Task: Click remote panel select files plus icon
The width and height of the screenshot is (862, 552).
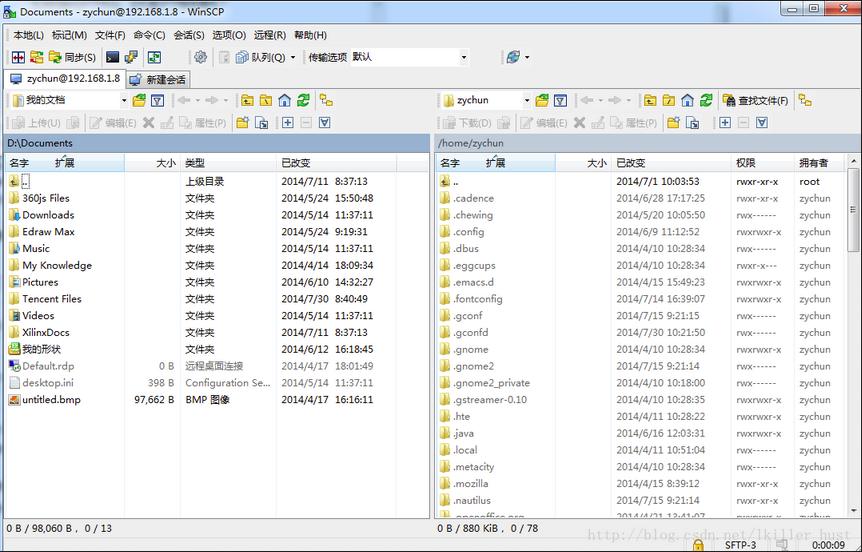Action: click(725, 122)
